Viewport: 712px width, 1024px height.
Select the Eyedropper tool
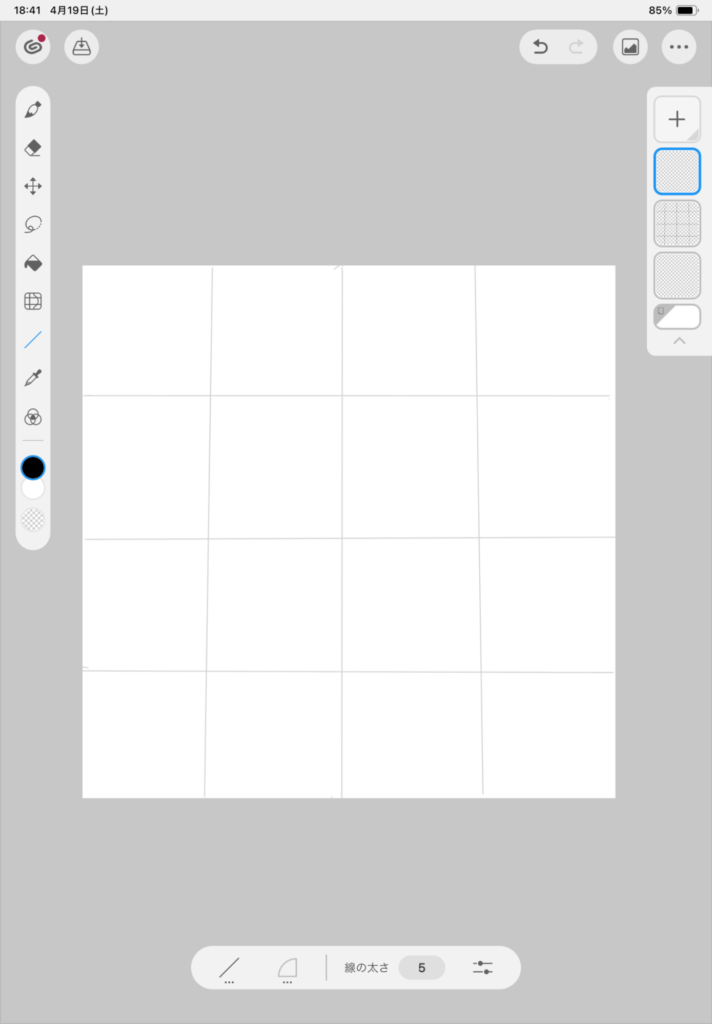[x=33, y=377]
